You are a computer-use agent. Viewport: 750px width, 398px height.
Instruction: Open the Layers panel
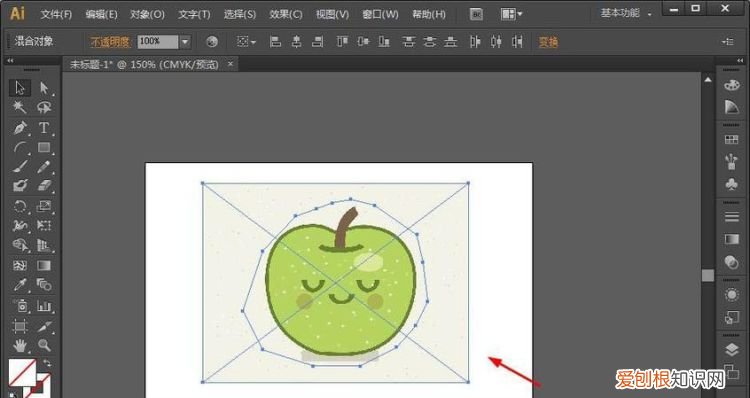pyautogui.click(x=731, y=350)
